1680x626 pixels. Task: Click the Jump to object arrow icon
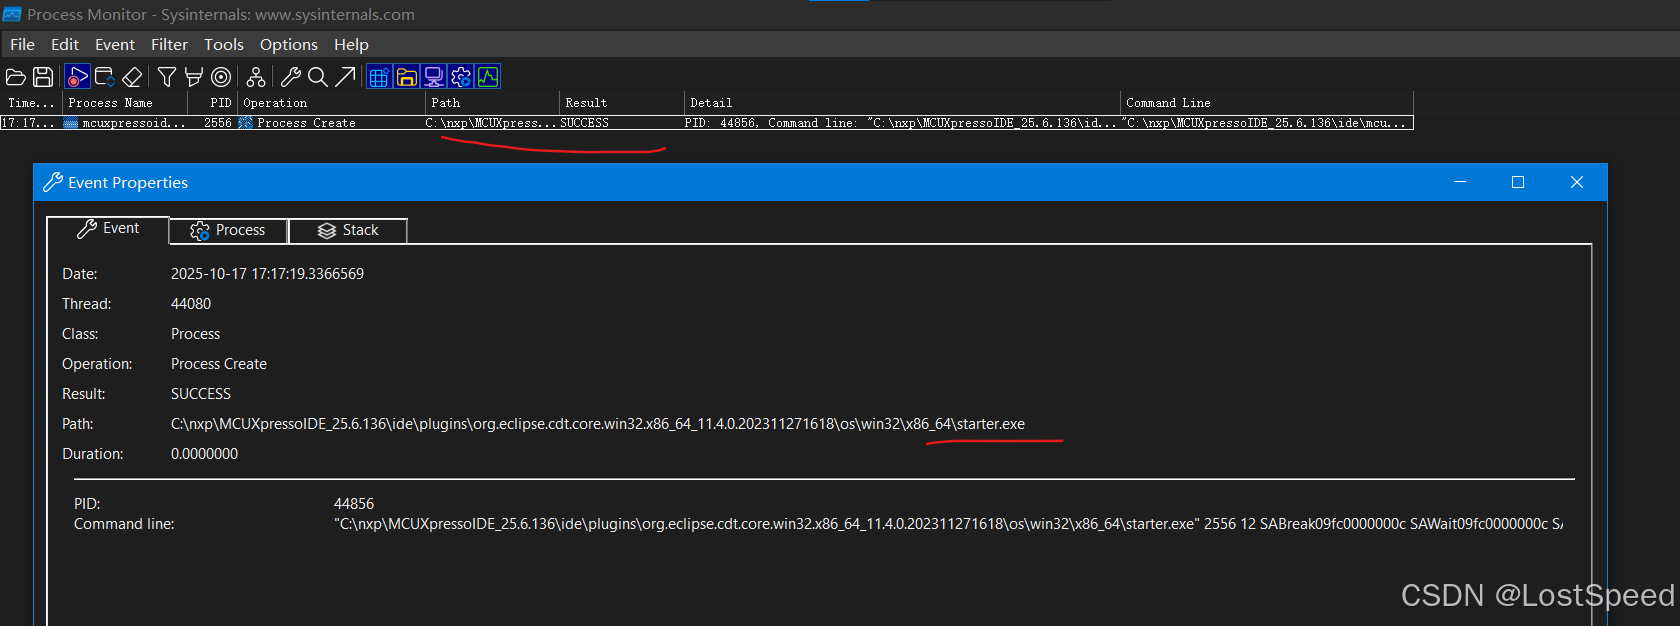345,77
